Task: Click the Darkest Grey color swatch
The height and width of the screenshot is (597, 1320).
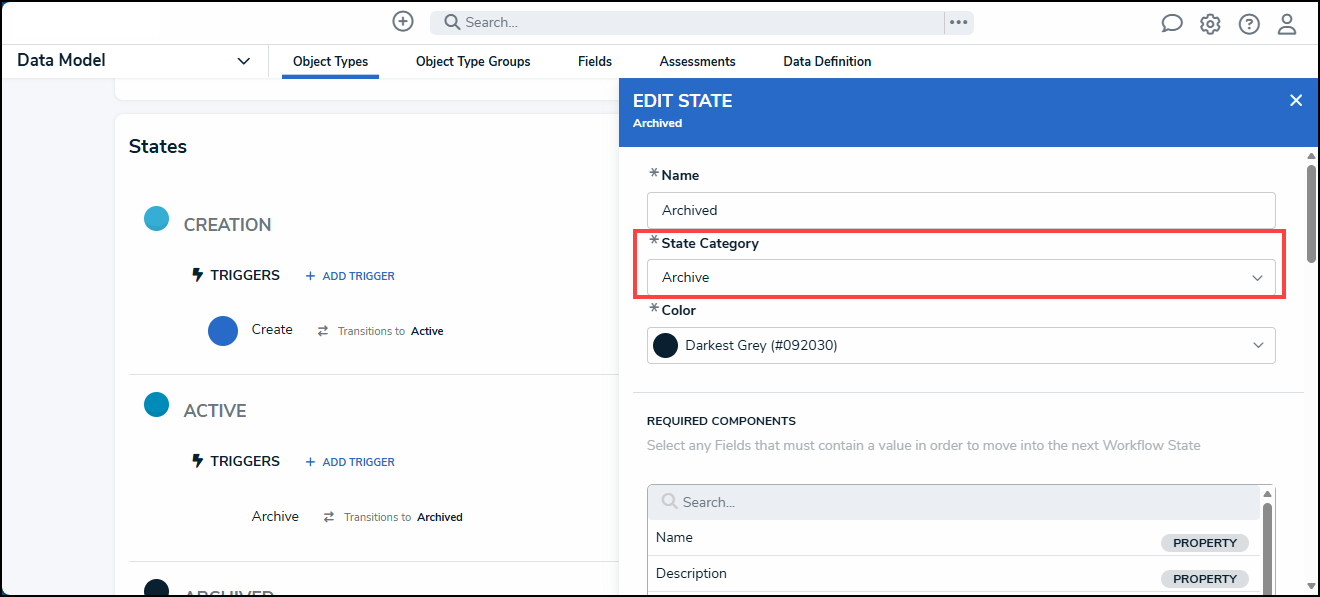Action: pyautogui.click(x=664, y=345)
